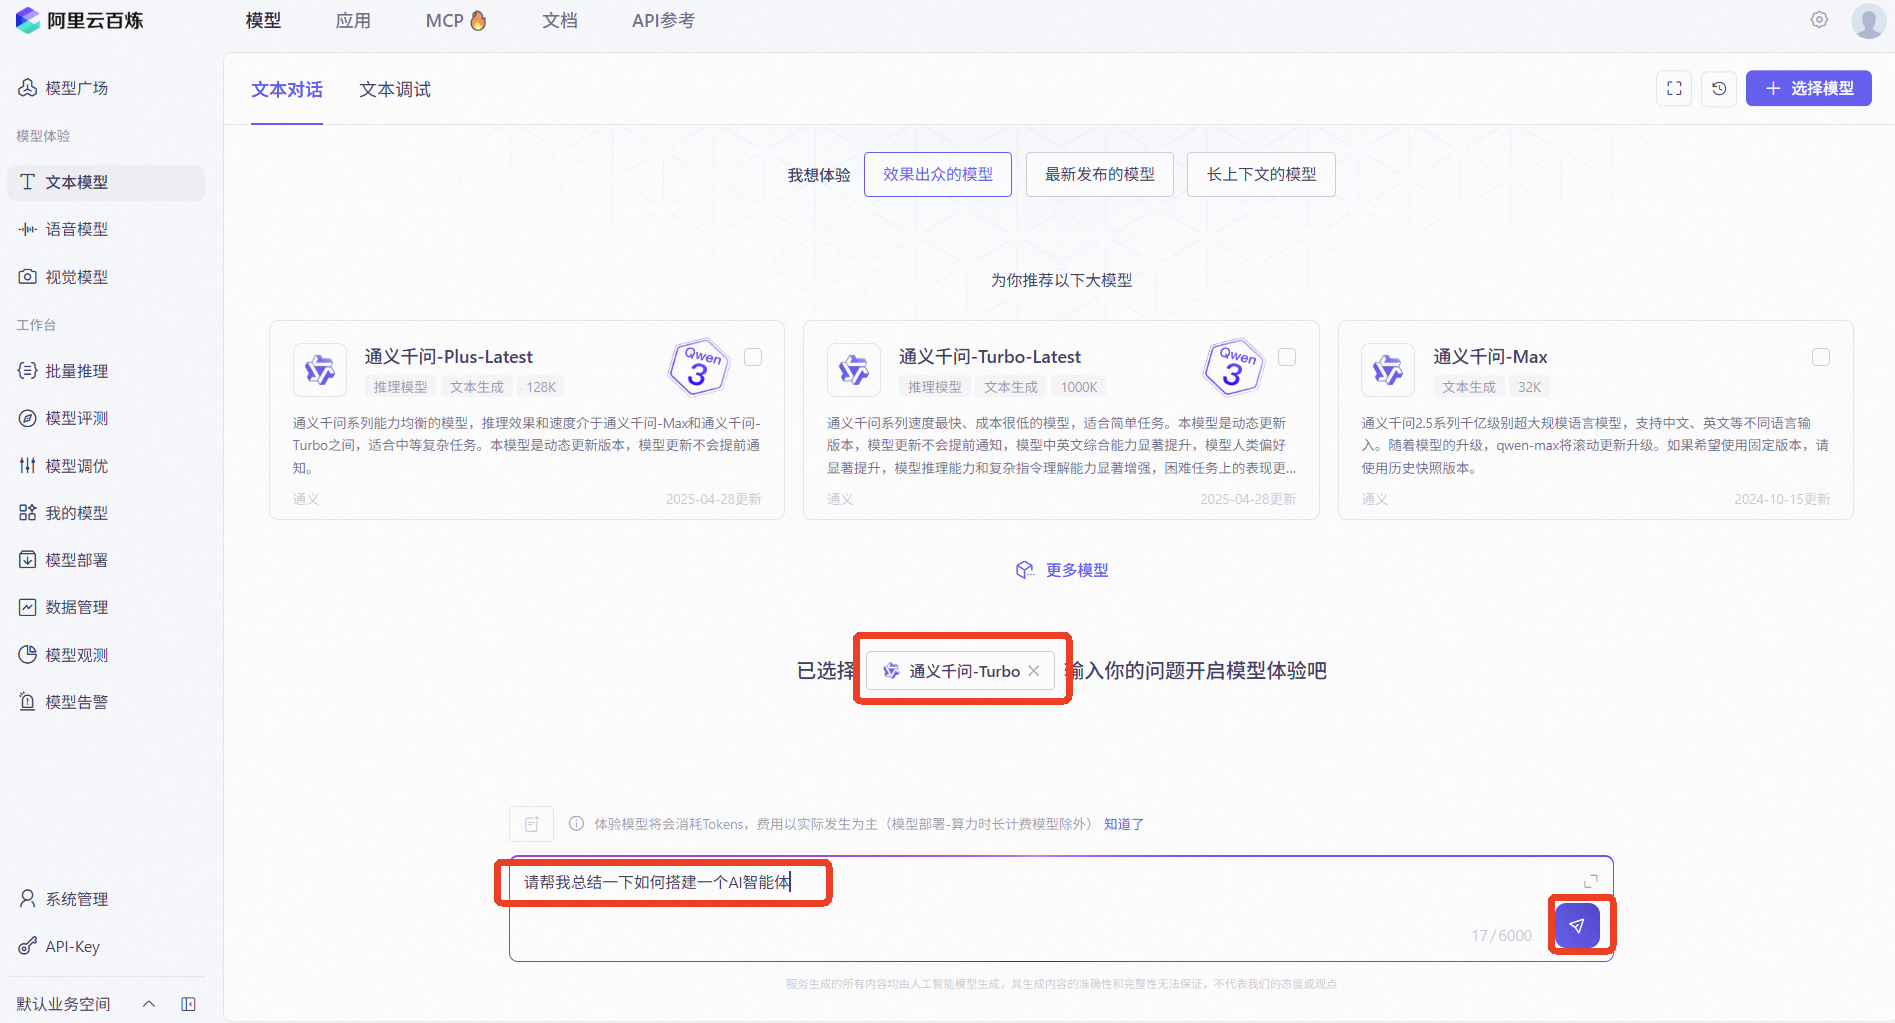Screen dimensions: 1895x1023
Task: Click the info icon beside token notice
Action: [x=576, y=824]
